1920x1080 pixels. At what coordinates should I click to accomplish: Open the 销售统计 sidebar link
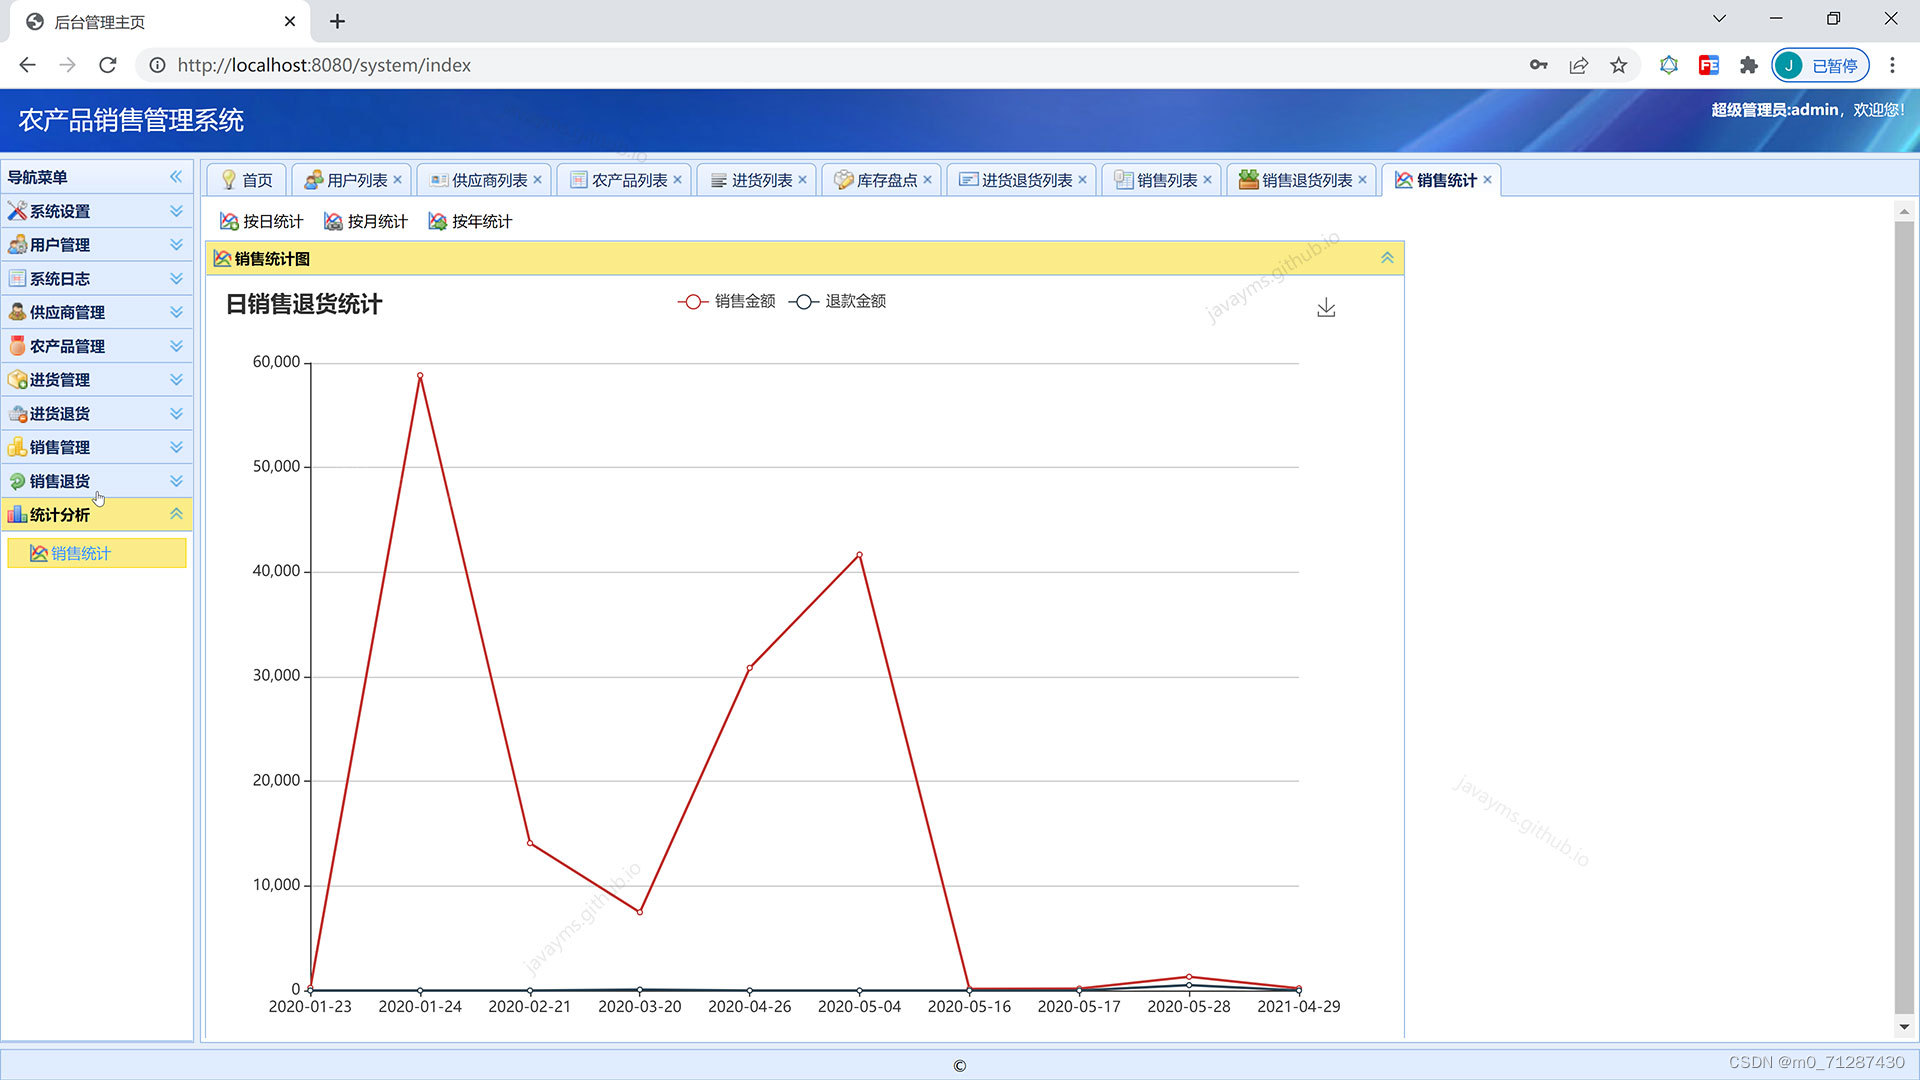coord(81,554)
